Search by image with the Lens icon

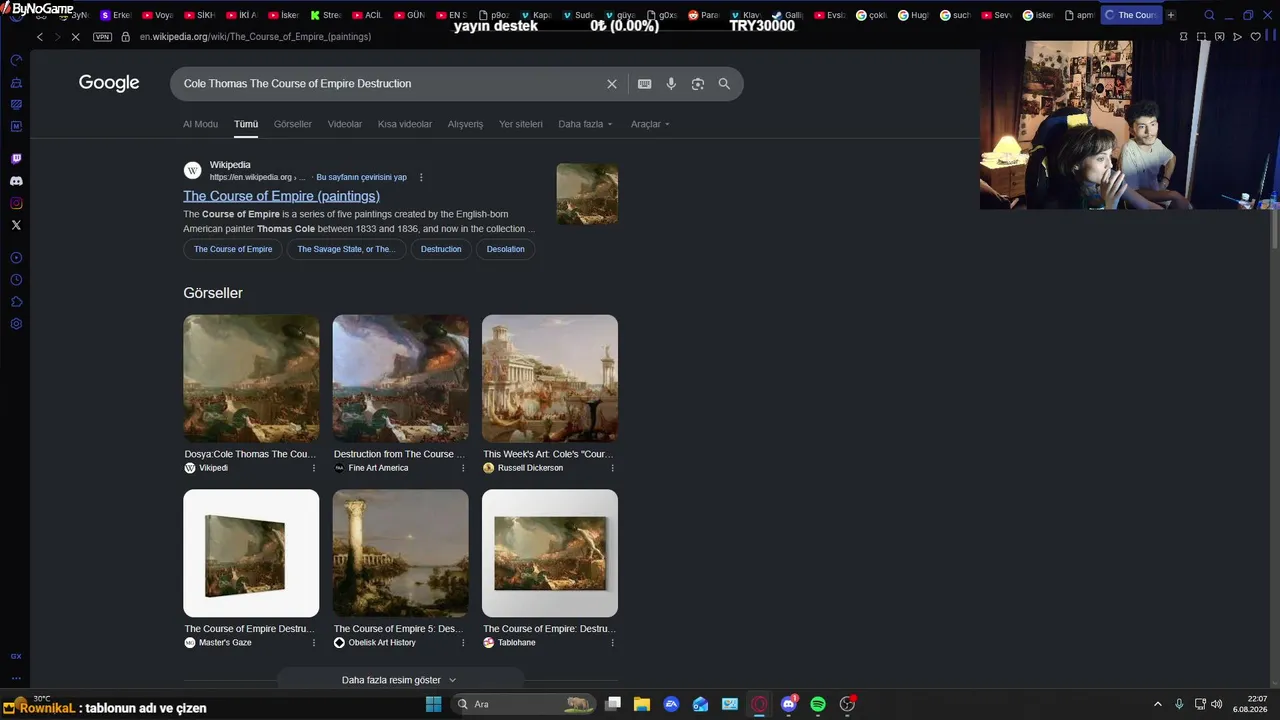click(698, 84)
